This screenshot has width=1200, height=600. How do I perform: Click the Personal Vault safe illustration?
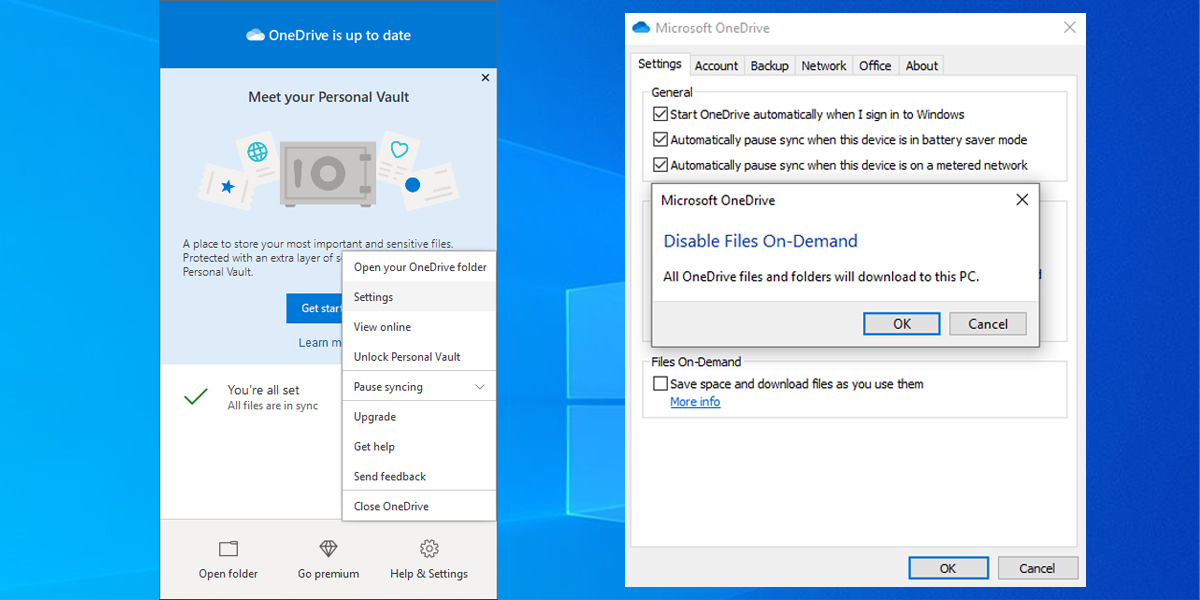click(x=327, y=173)
